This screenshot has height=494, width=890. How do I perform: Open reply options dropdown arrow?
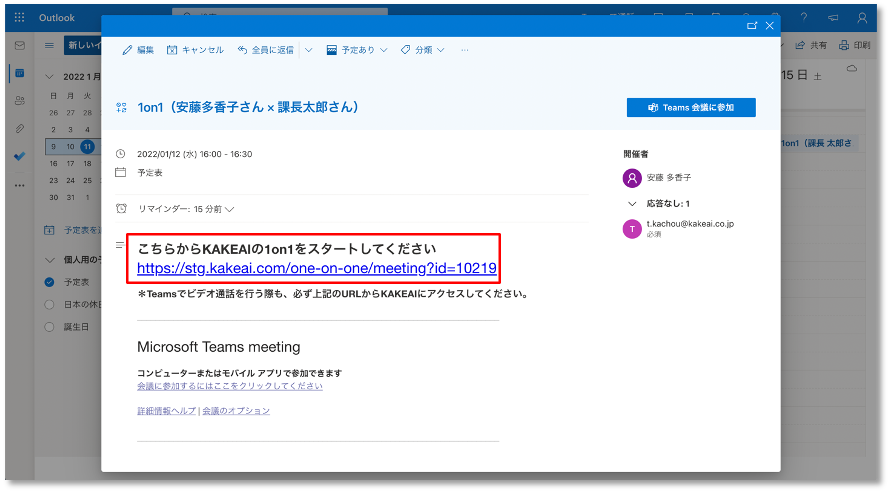click(308, 50)
